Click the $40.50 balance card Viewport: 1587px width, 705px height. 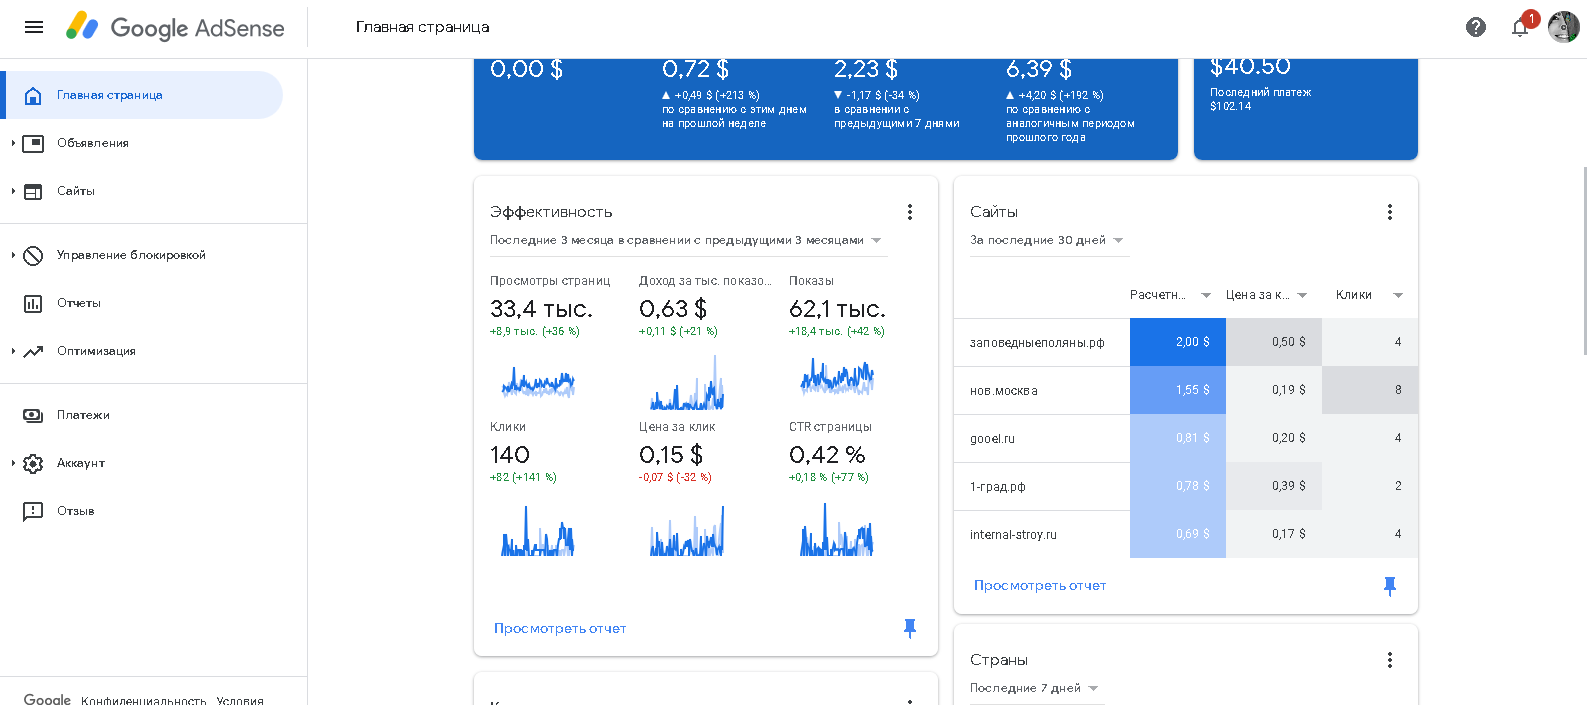pos(1306,108)
